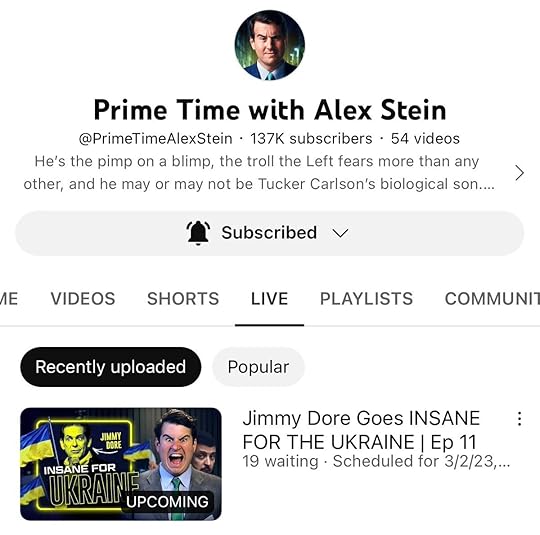This screenshot has width=540, height=535.
Task: Click the notification bell icon
Action: coord(198,233)
